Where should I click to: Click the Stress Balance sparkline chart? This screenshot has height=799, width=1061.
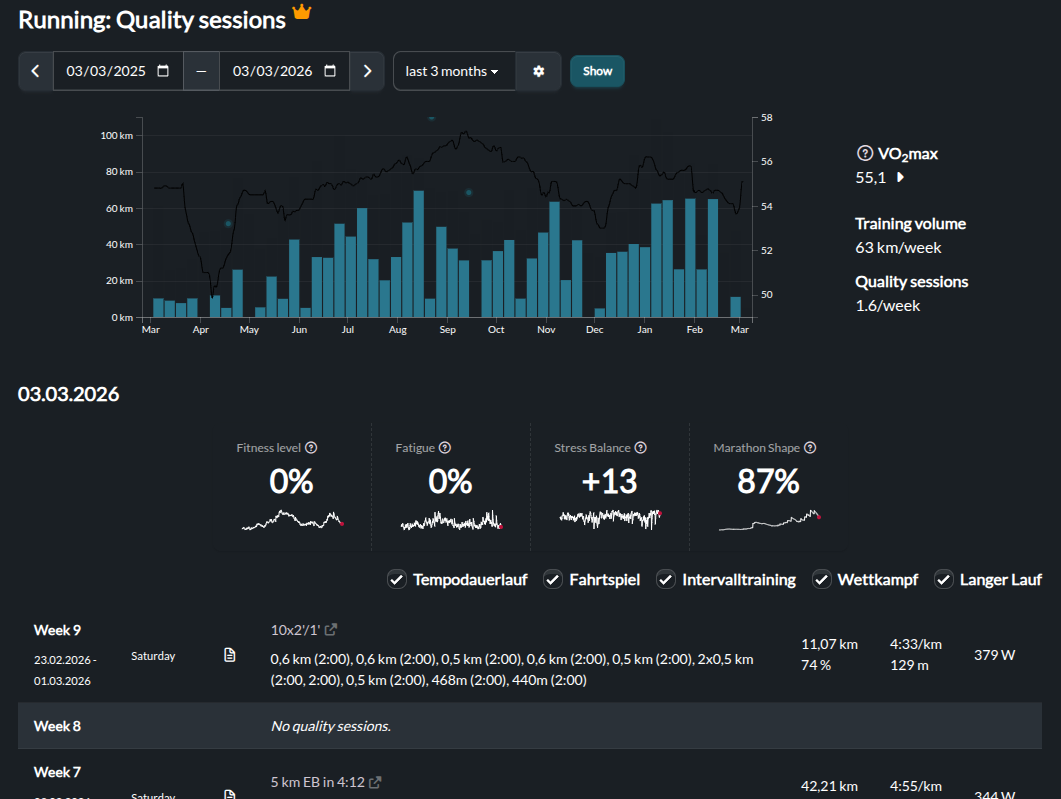[x=610, y=518]
